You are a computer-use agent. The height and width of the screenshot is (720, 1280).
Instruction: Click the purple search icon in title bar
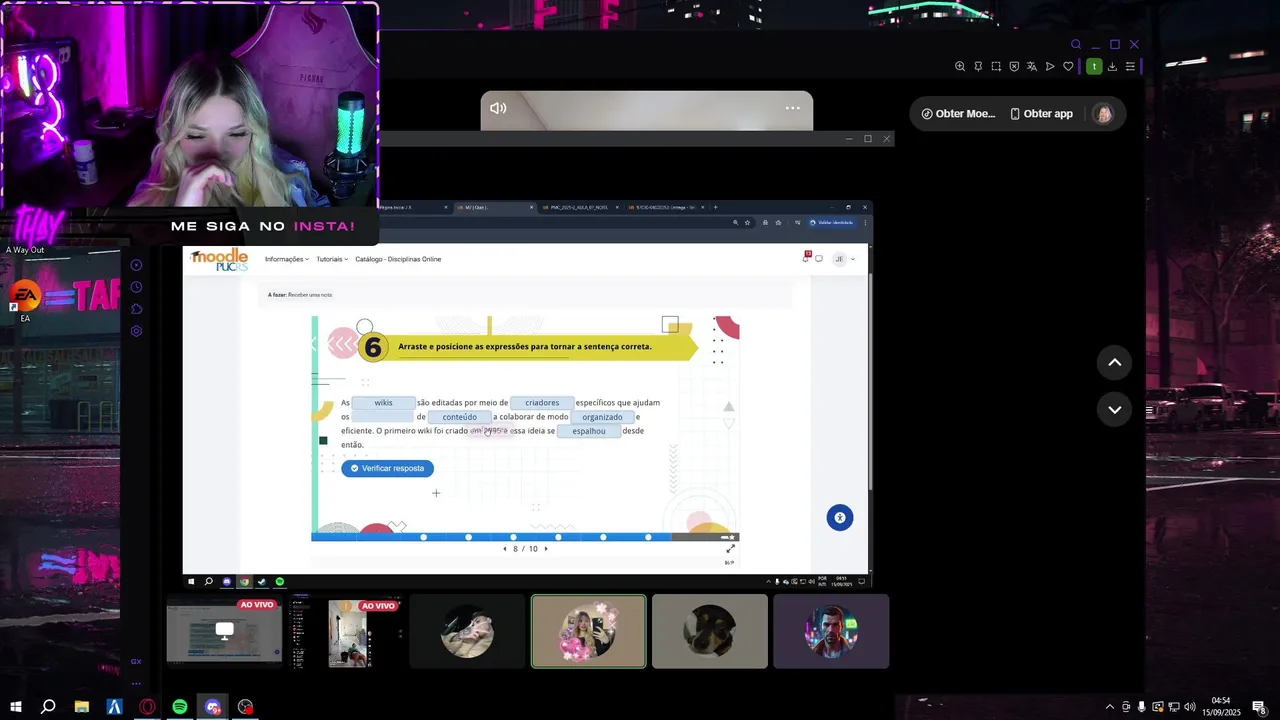tap(1076, 44)
